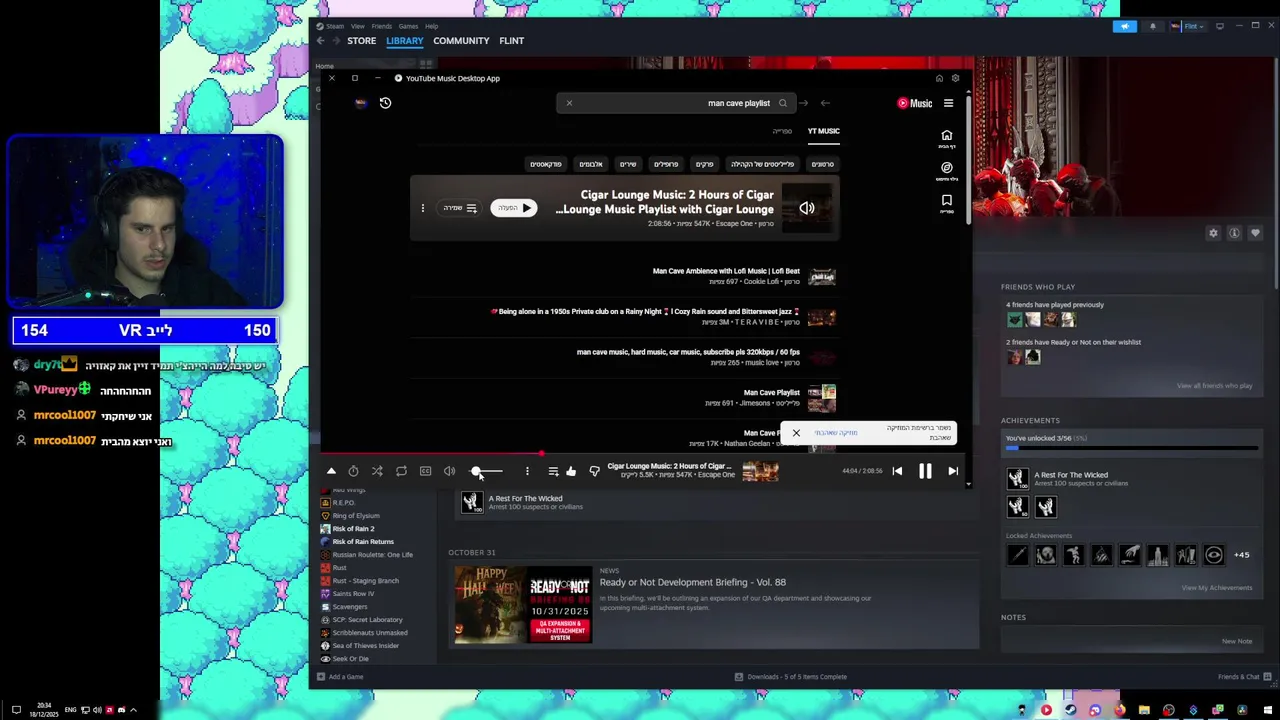This screenshot has width=1280, height=720.
Task: Click the now-playing album thumbnail in player bar
Action: (760, 471)
